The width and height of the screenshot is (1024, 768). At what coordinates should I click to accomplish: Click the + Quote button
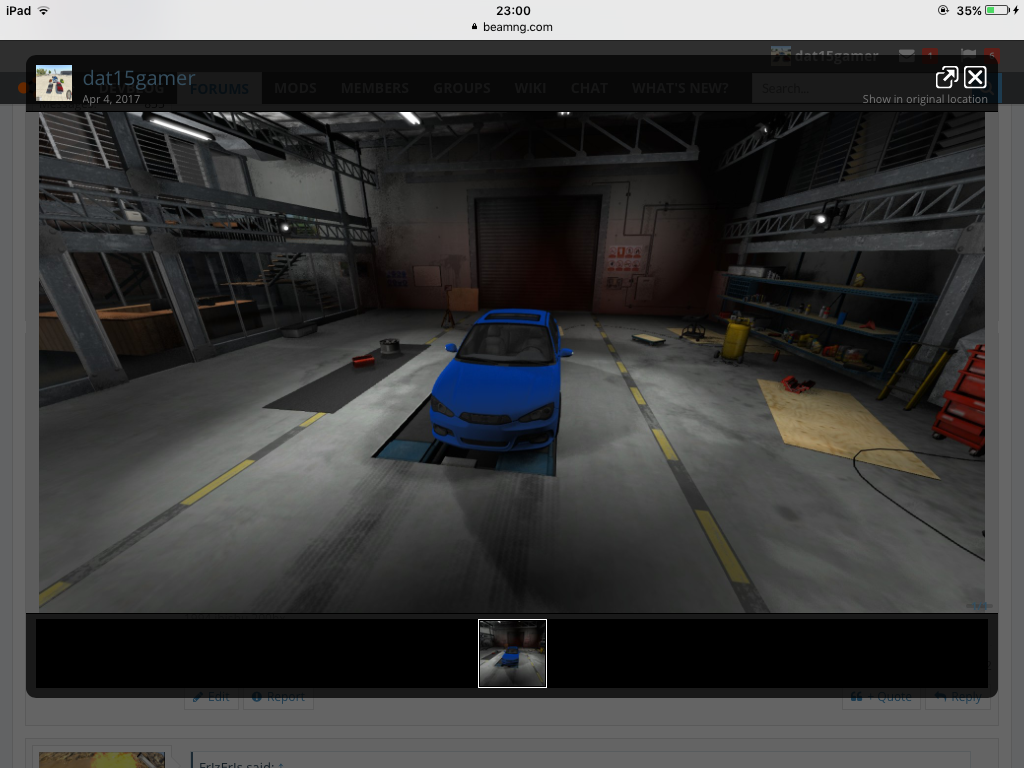pyautogui.click(x=881, y=697)
